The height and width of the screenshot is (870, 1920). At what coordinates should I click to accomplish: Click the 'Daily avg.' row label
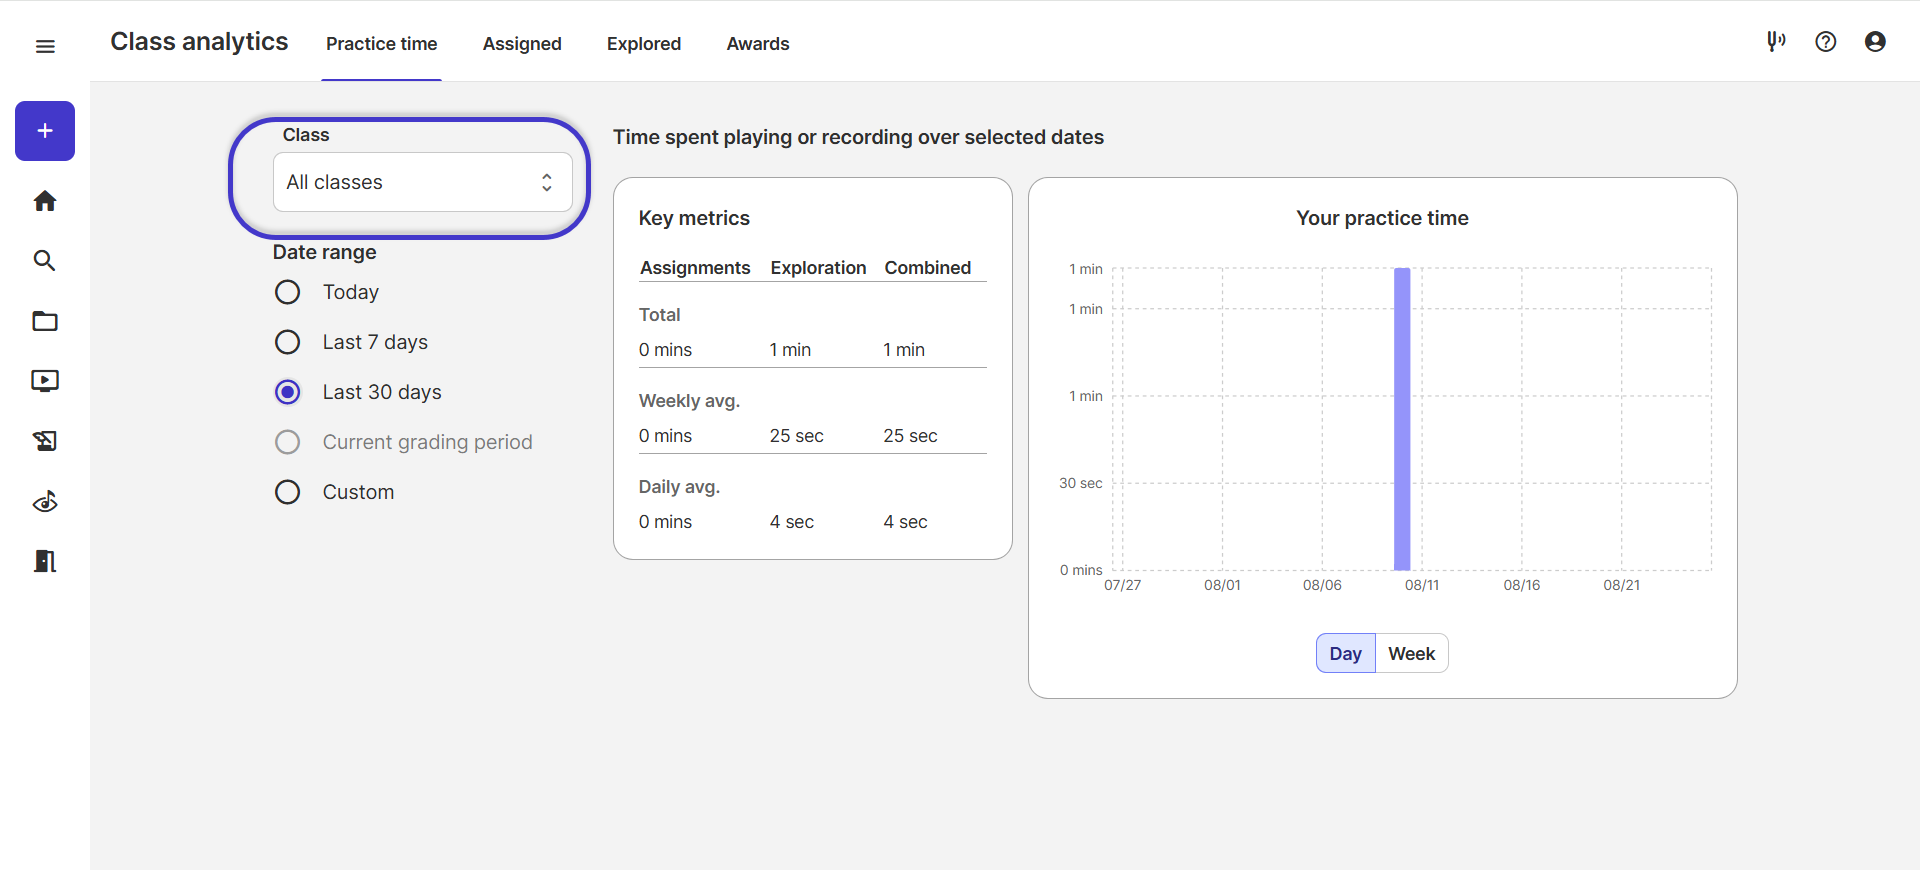[679, 487]
